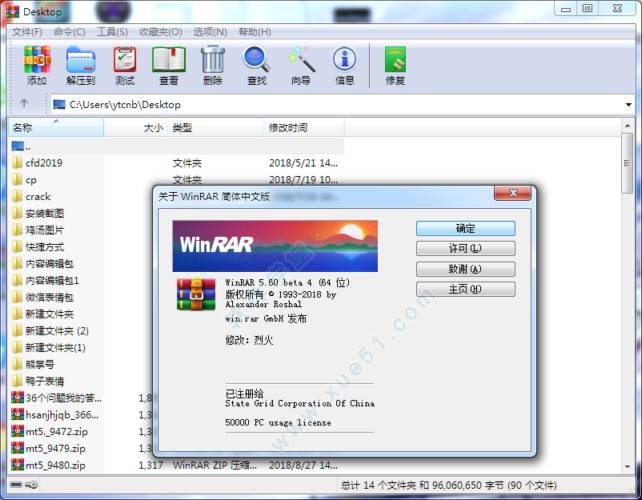Select the mt5_9480.zip archive
This screenshot has width=642, height=500.
[x=49, y=465]
